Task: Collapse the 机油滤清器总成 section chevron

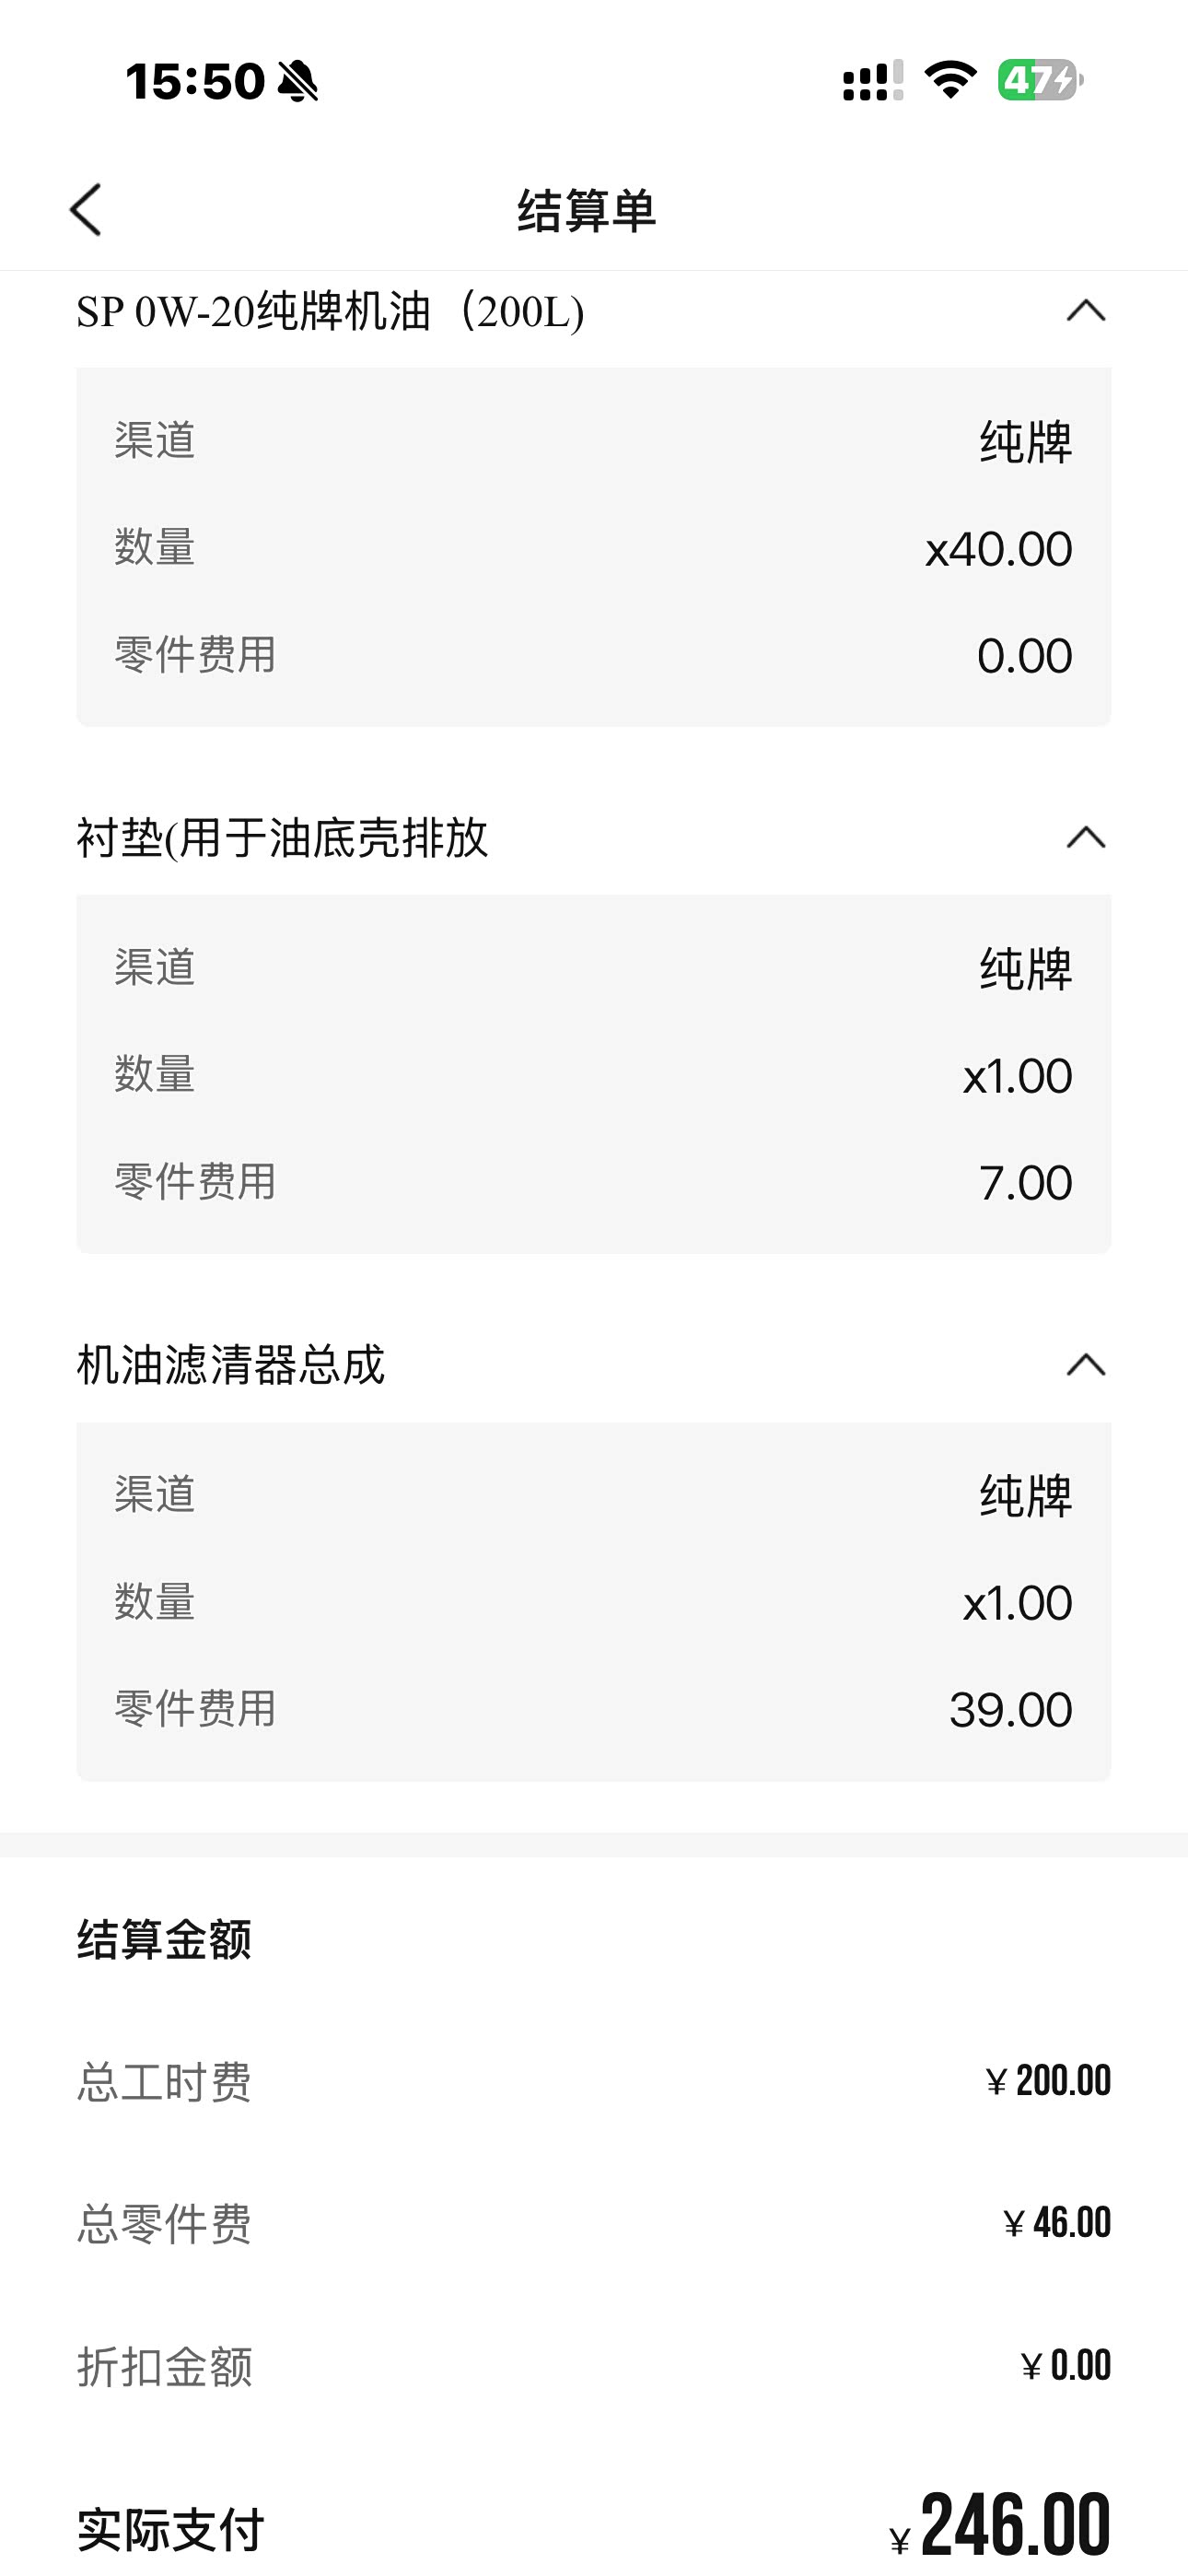Action: tap(1086, 1364)
